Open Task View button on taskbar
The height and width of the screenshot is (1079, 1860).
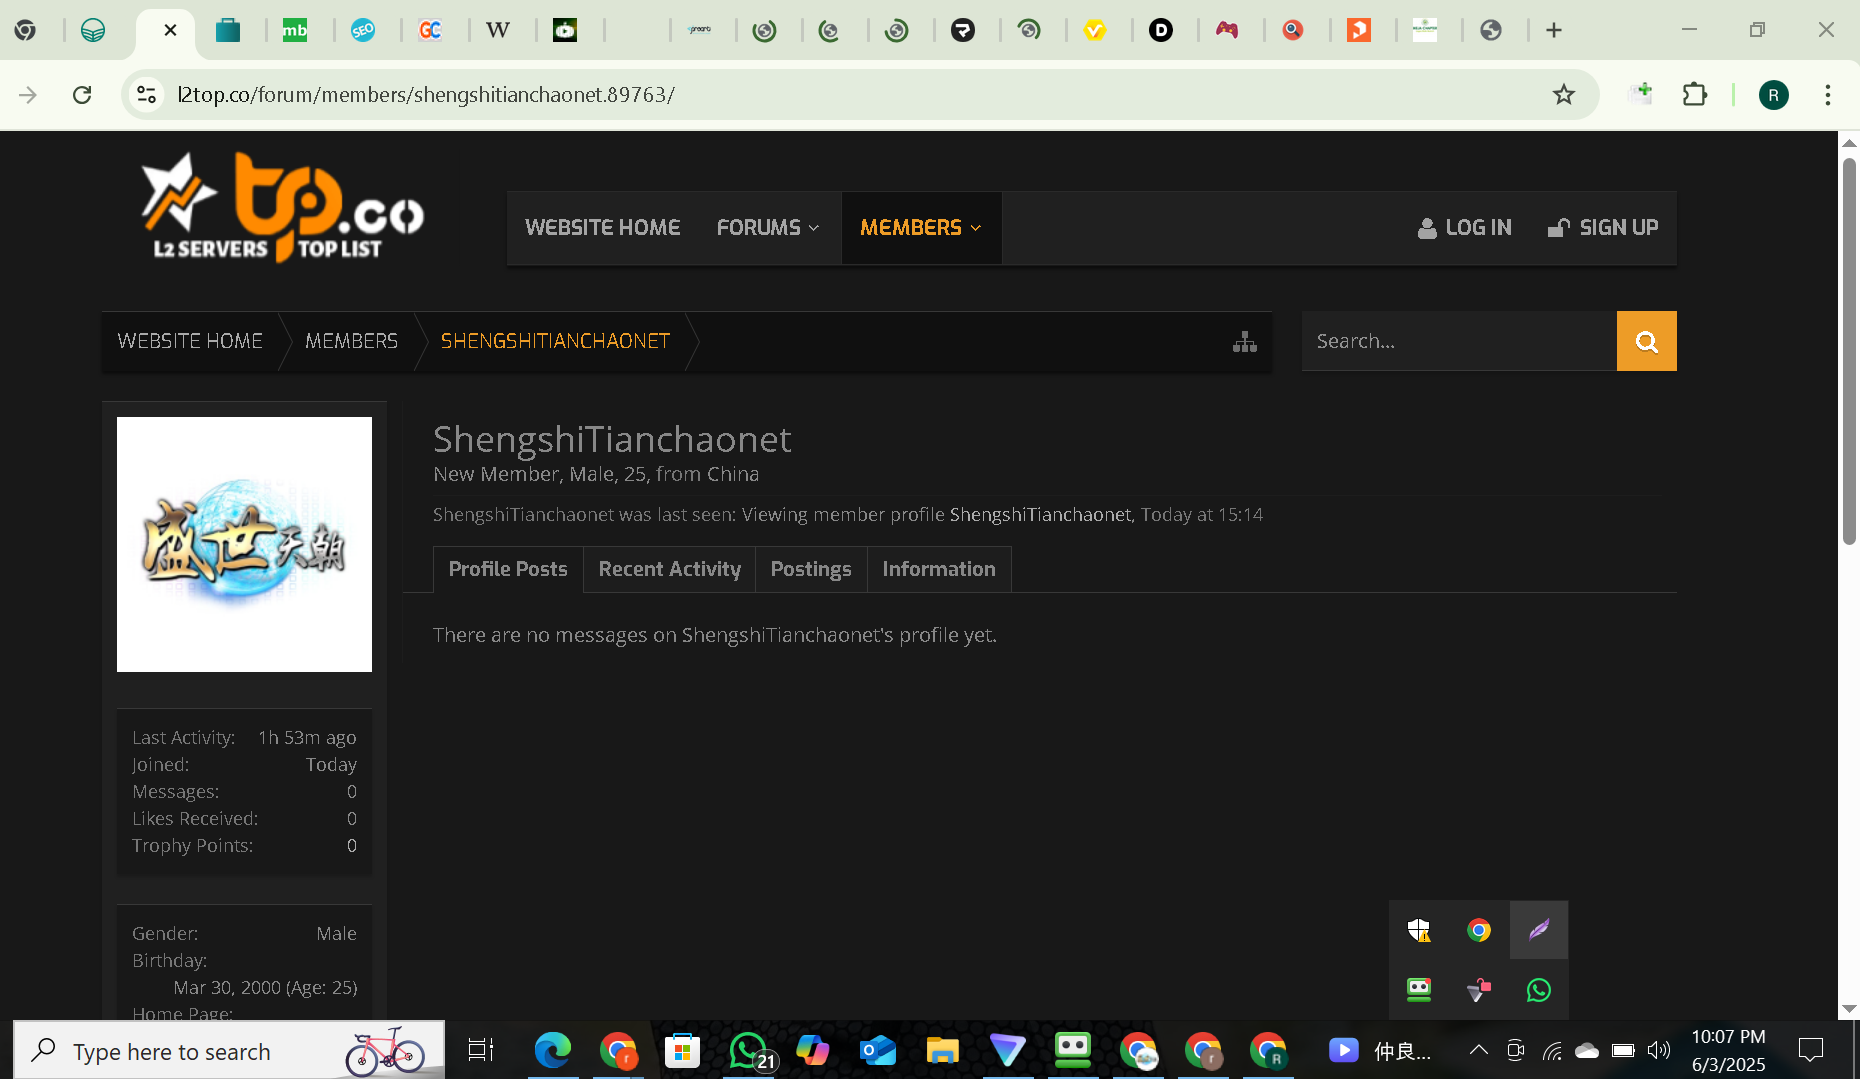pos(481,1050)
